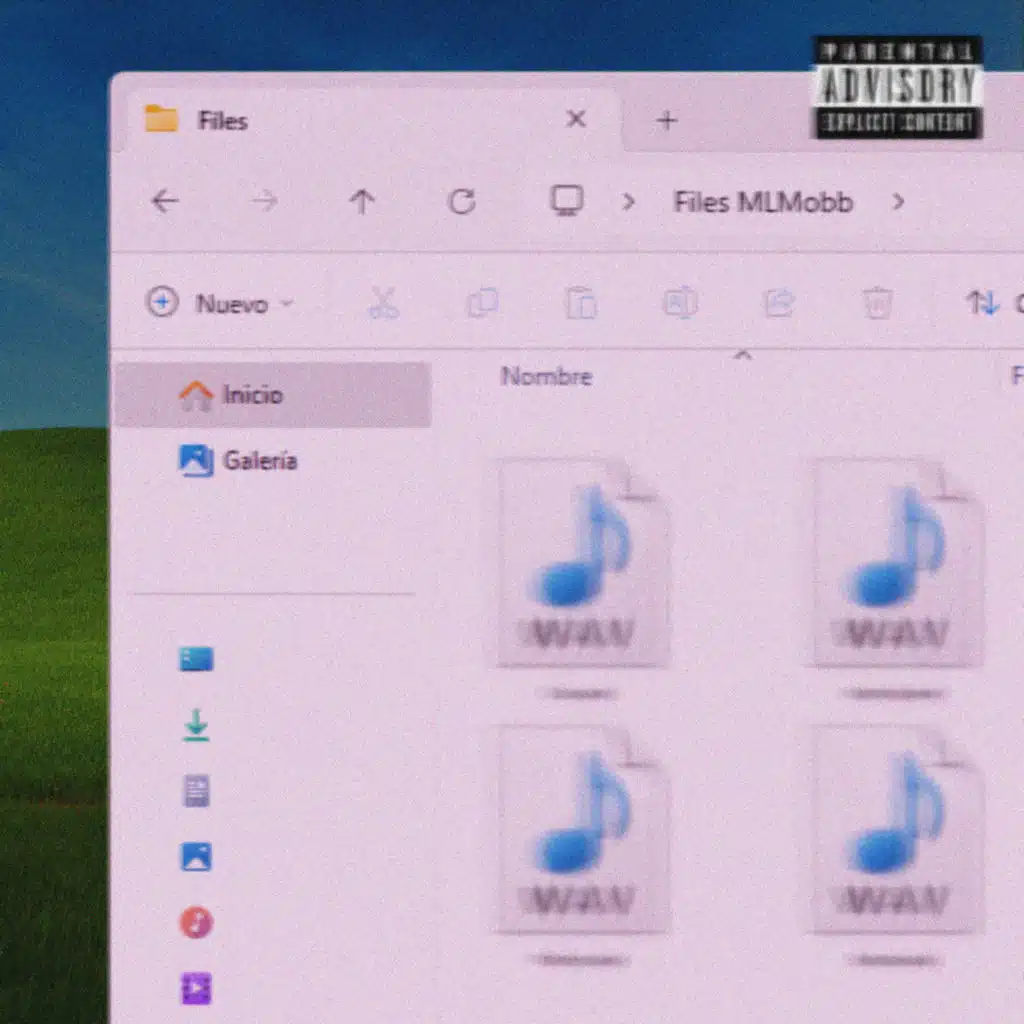The height and width of the screenshot is (1024, 1024).
Task: Click the Share icon in toolbar
Action: pyautogui.click(x=778, y=303)
